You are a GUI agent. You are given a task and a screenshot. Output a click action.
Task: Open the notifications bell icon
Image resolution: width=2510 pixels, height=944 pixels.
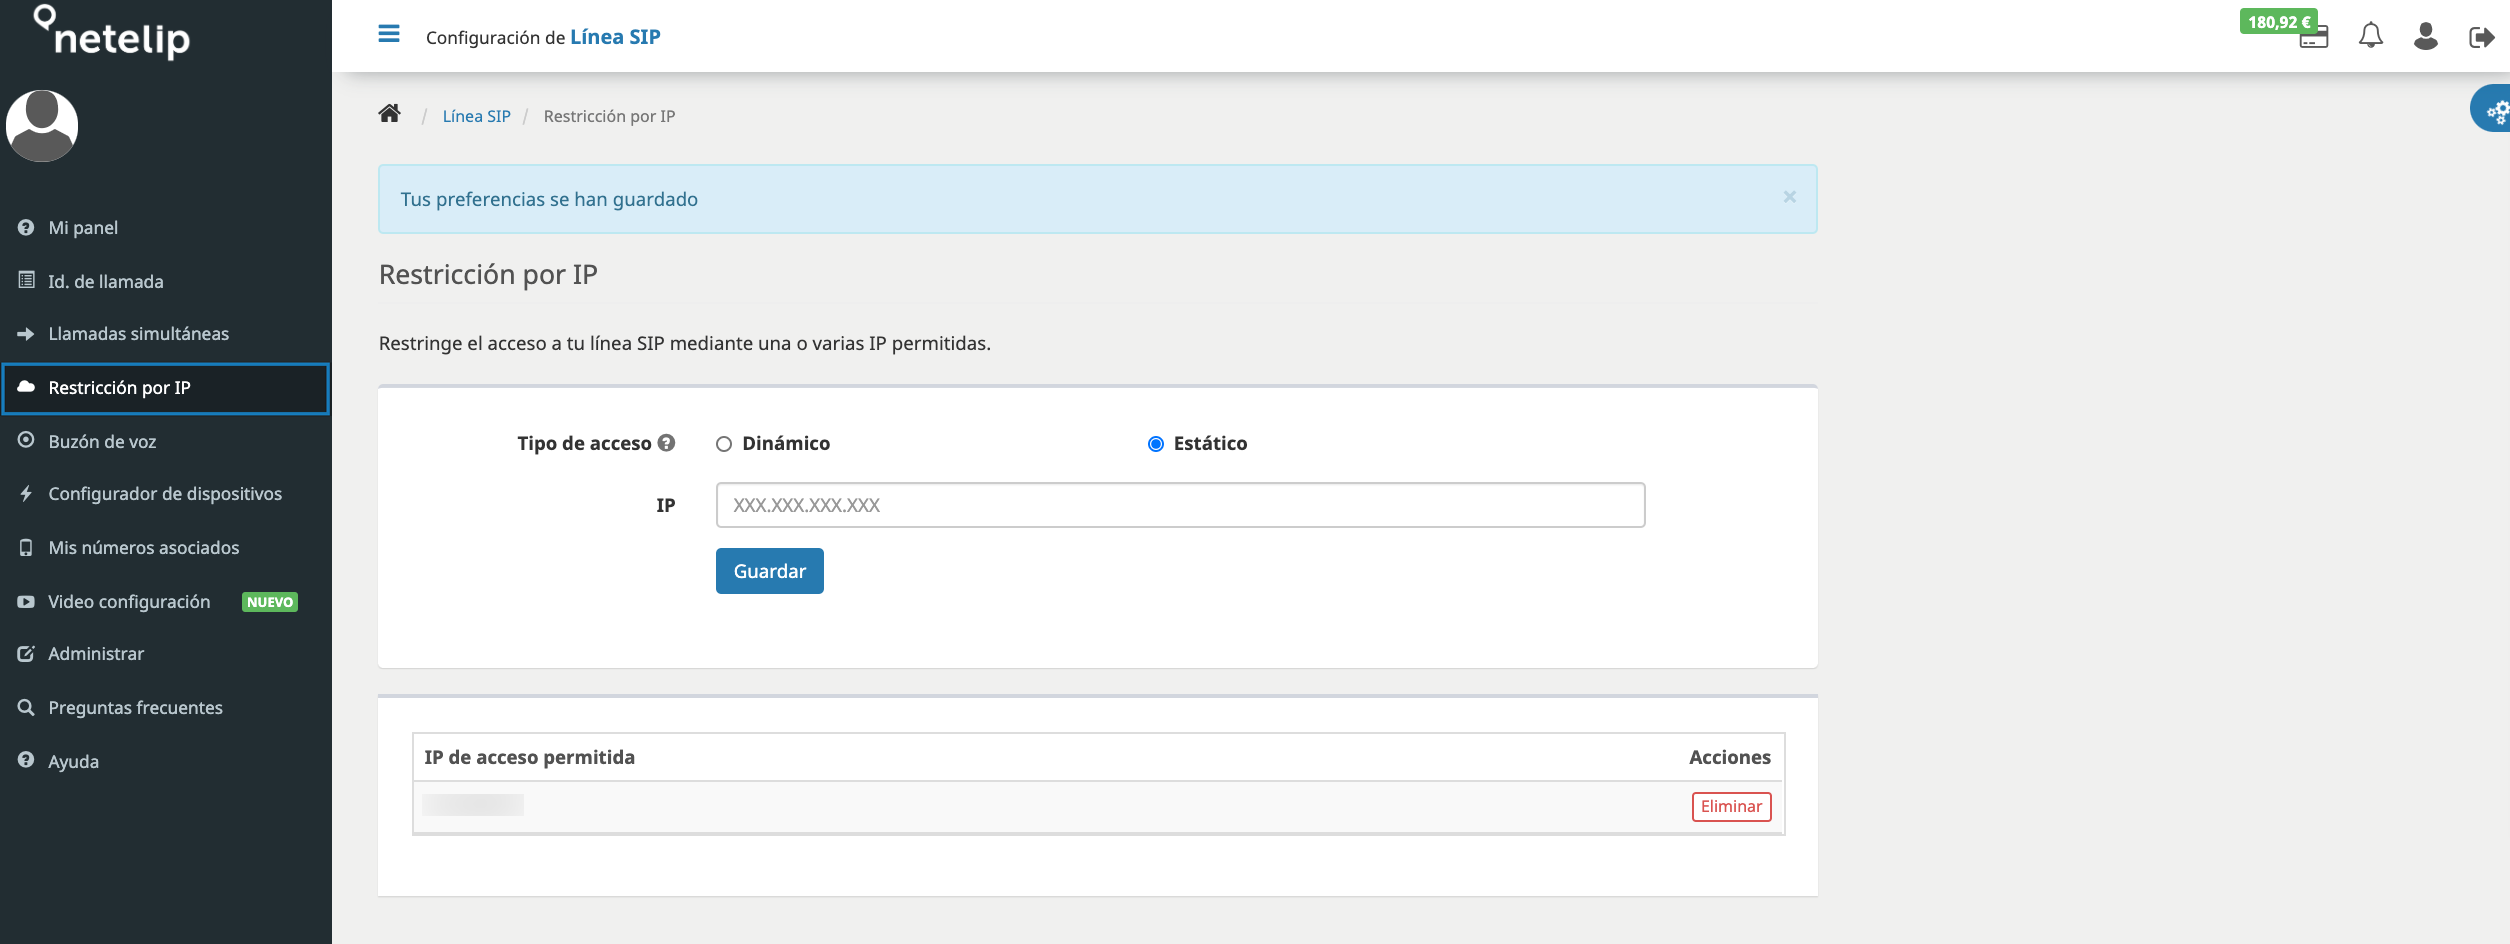[x=2369, y=36]
